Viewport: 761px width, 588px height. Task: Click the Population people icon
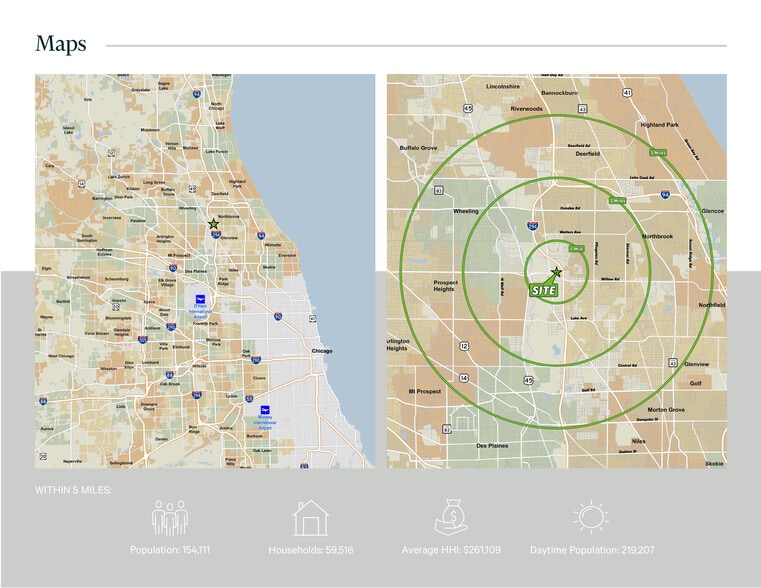(169, 518)
